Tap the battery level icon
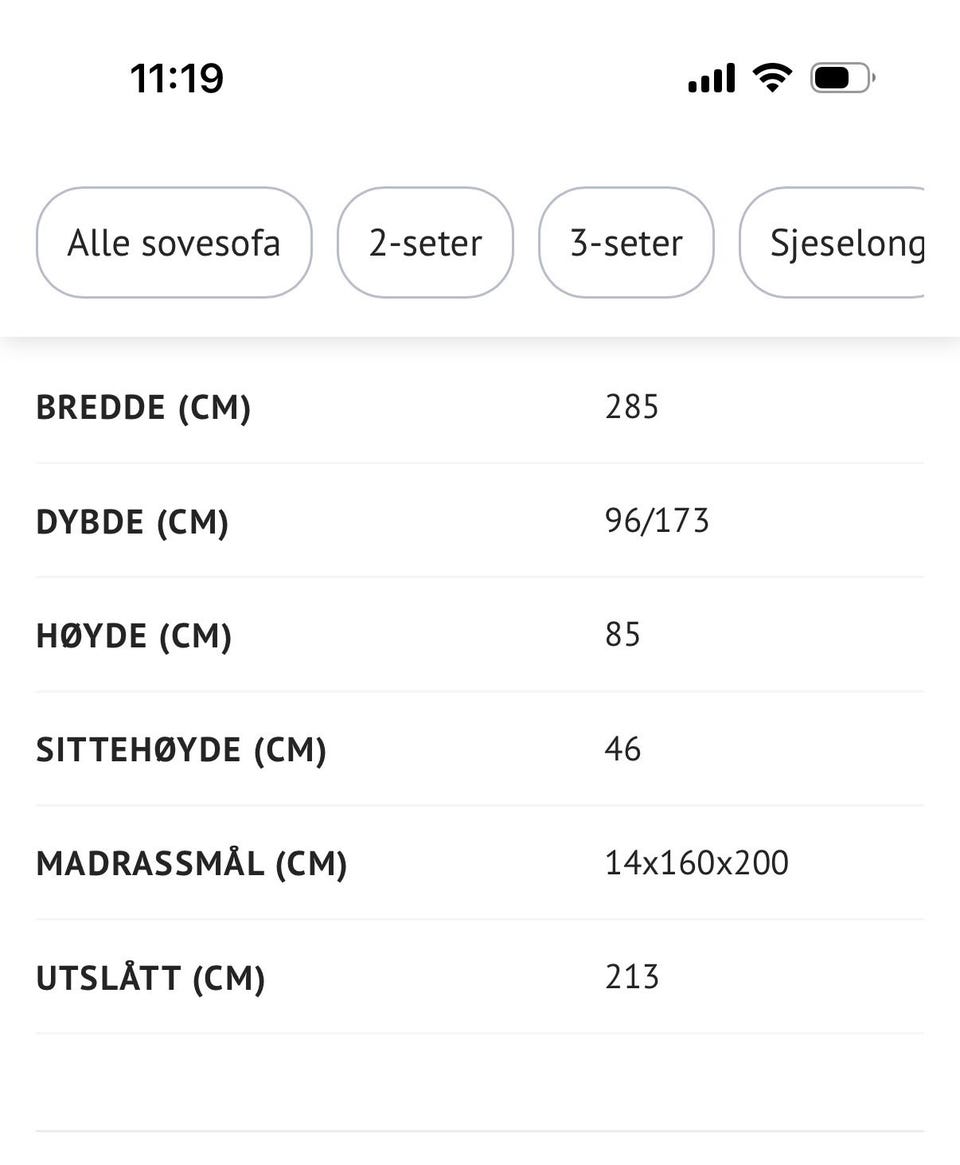Viewport: 960px width, 1165px height. coord(842,78)
